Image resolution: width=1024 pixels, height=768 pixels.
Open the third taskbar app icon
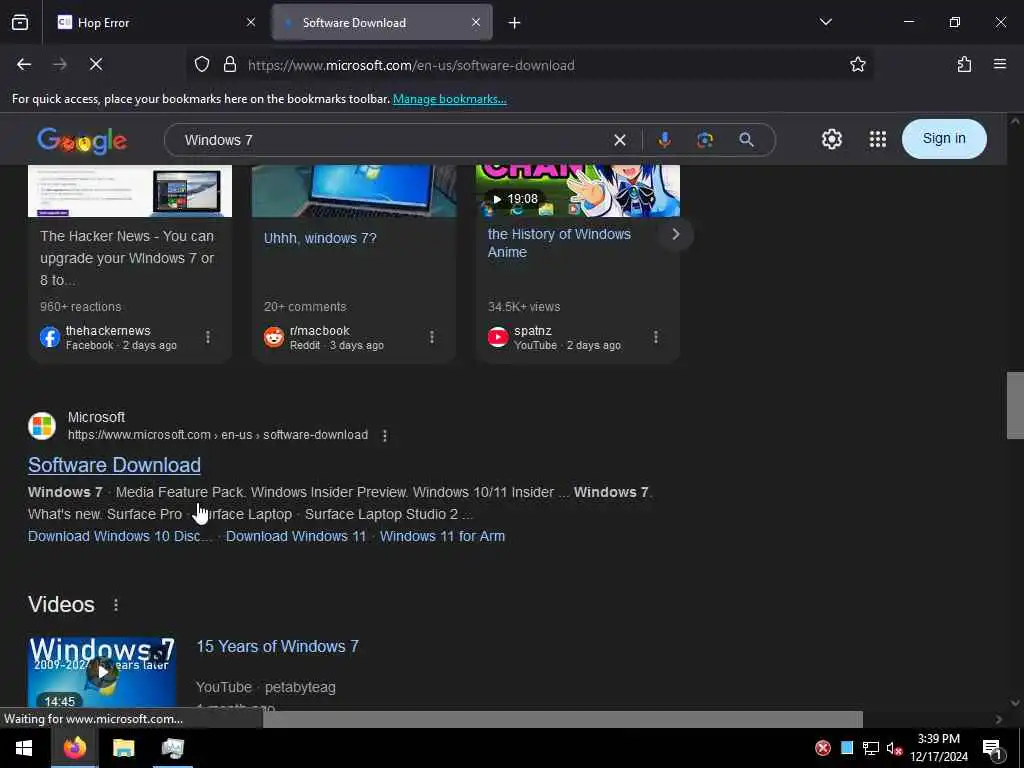click(x=172, y=748)
